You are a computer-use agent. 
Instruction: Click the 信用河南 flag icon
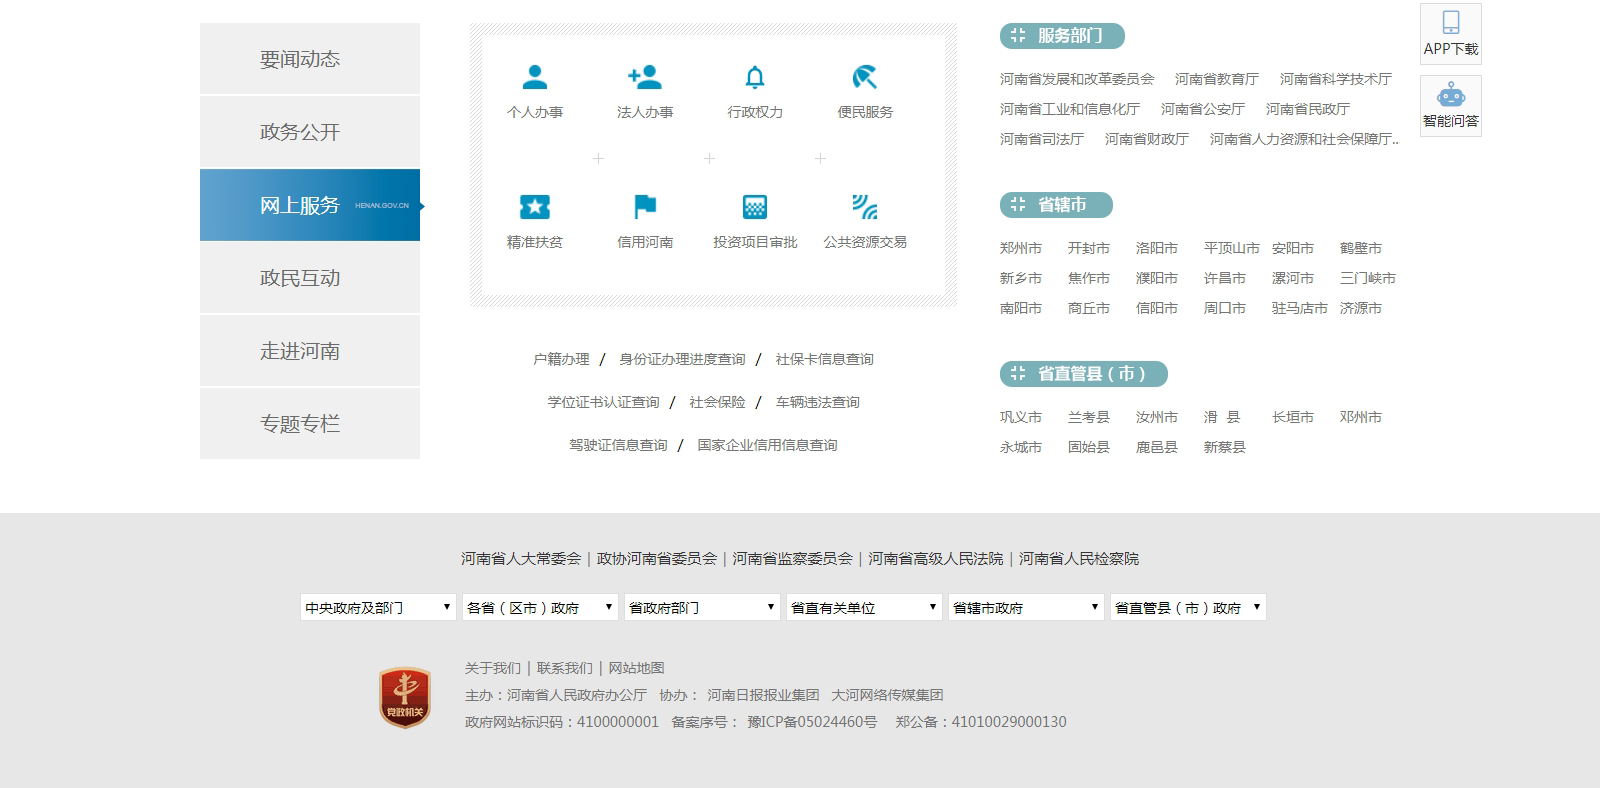[x=645, y=207]
